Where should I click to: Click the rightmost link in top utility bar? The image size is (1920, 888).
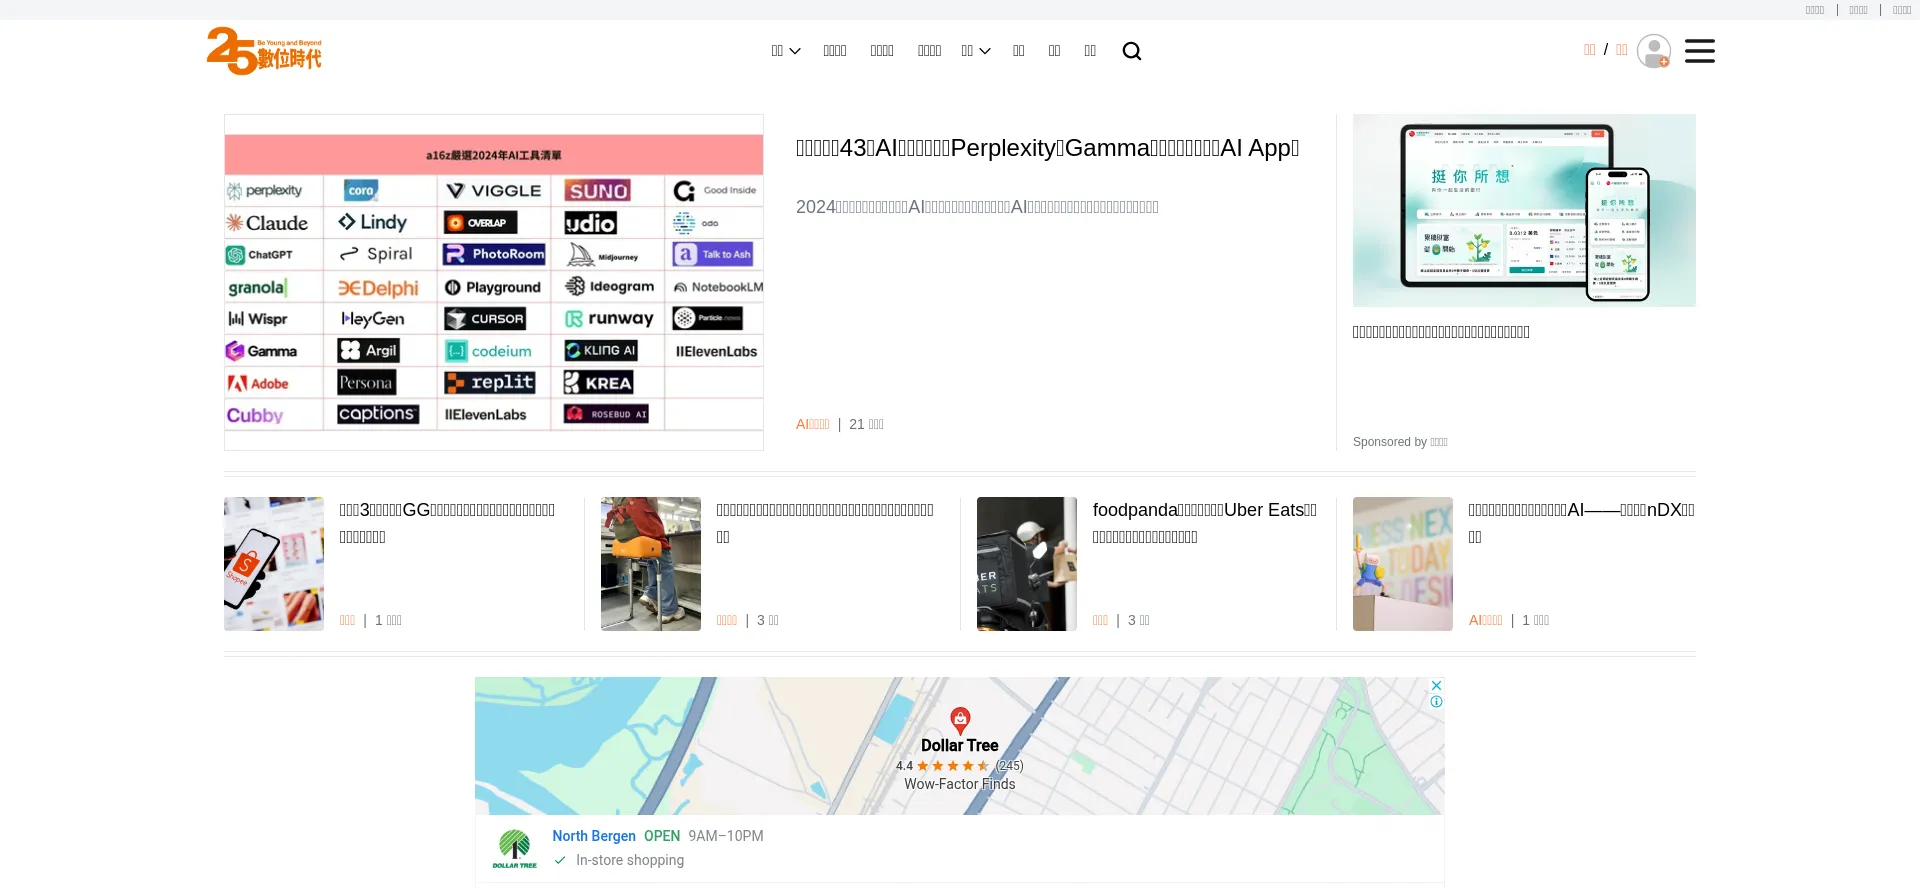pyautogui.click(x=1901, y=10)
